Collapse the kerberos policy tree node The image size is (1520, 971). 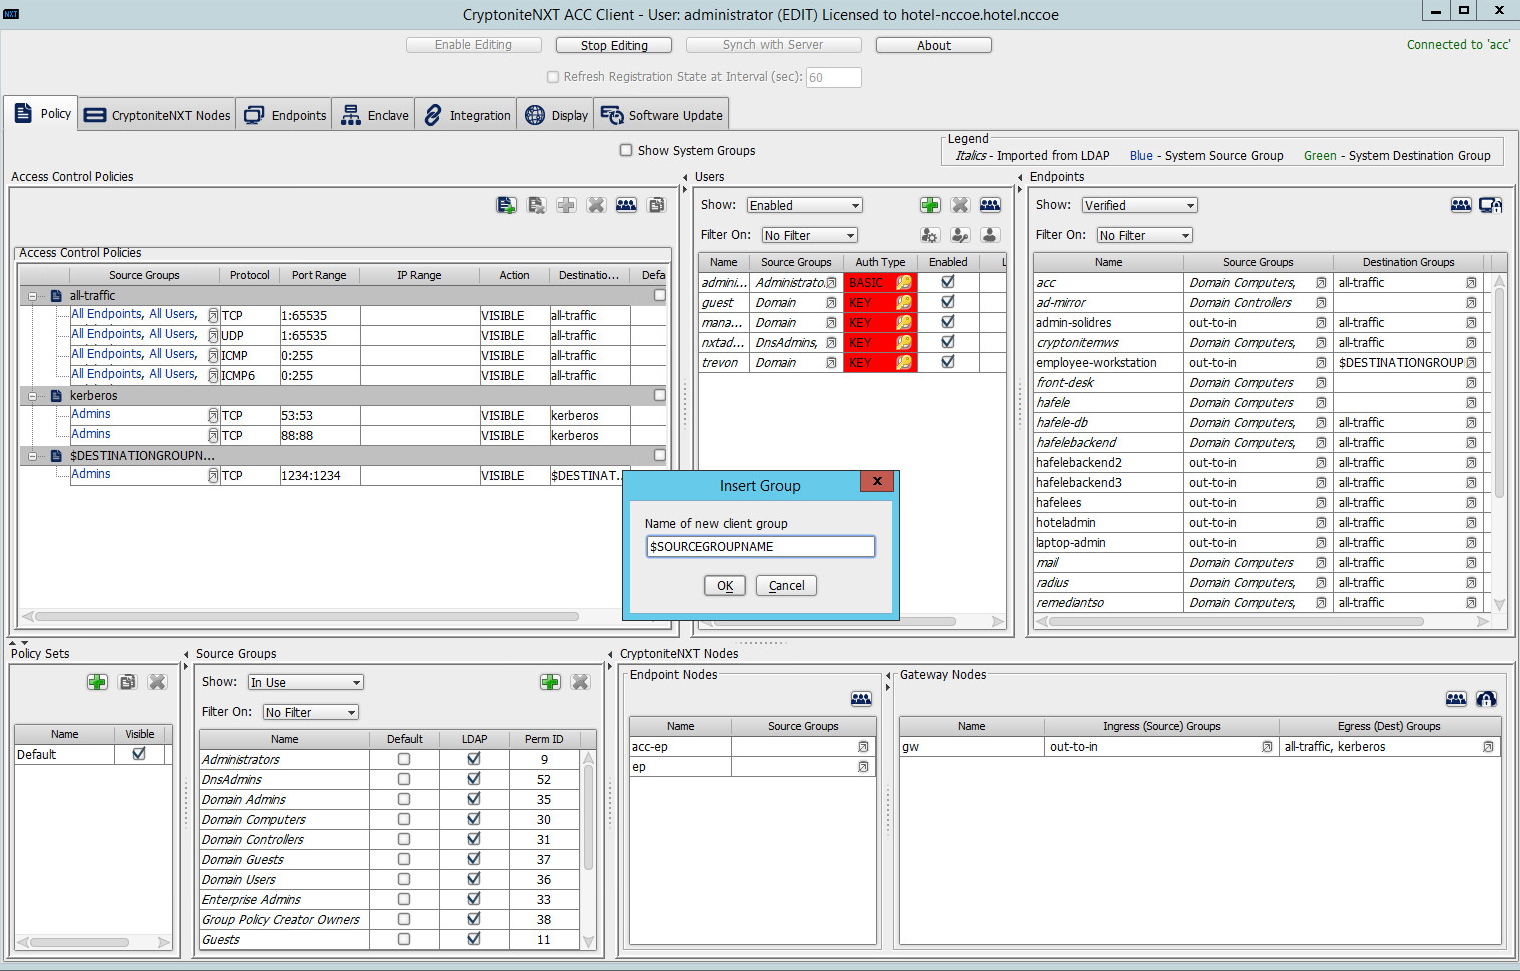click(32, 396)
